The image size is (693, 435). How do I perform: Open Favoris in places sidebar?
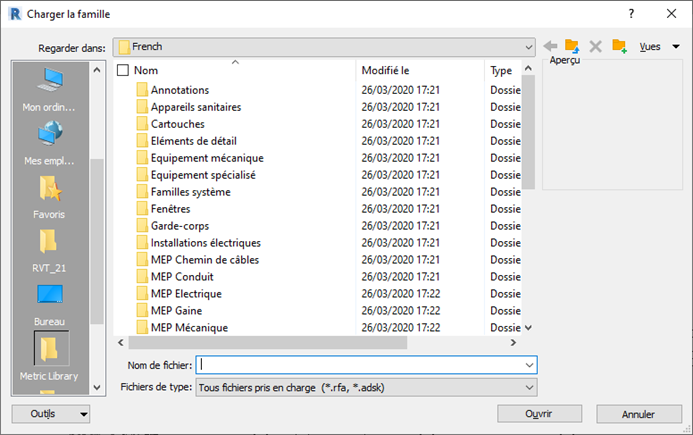(49, 197)
